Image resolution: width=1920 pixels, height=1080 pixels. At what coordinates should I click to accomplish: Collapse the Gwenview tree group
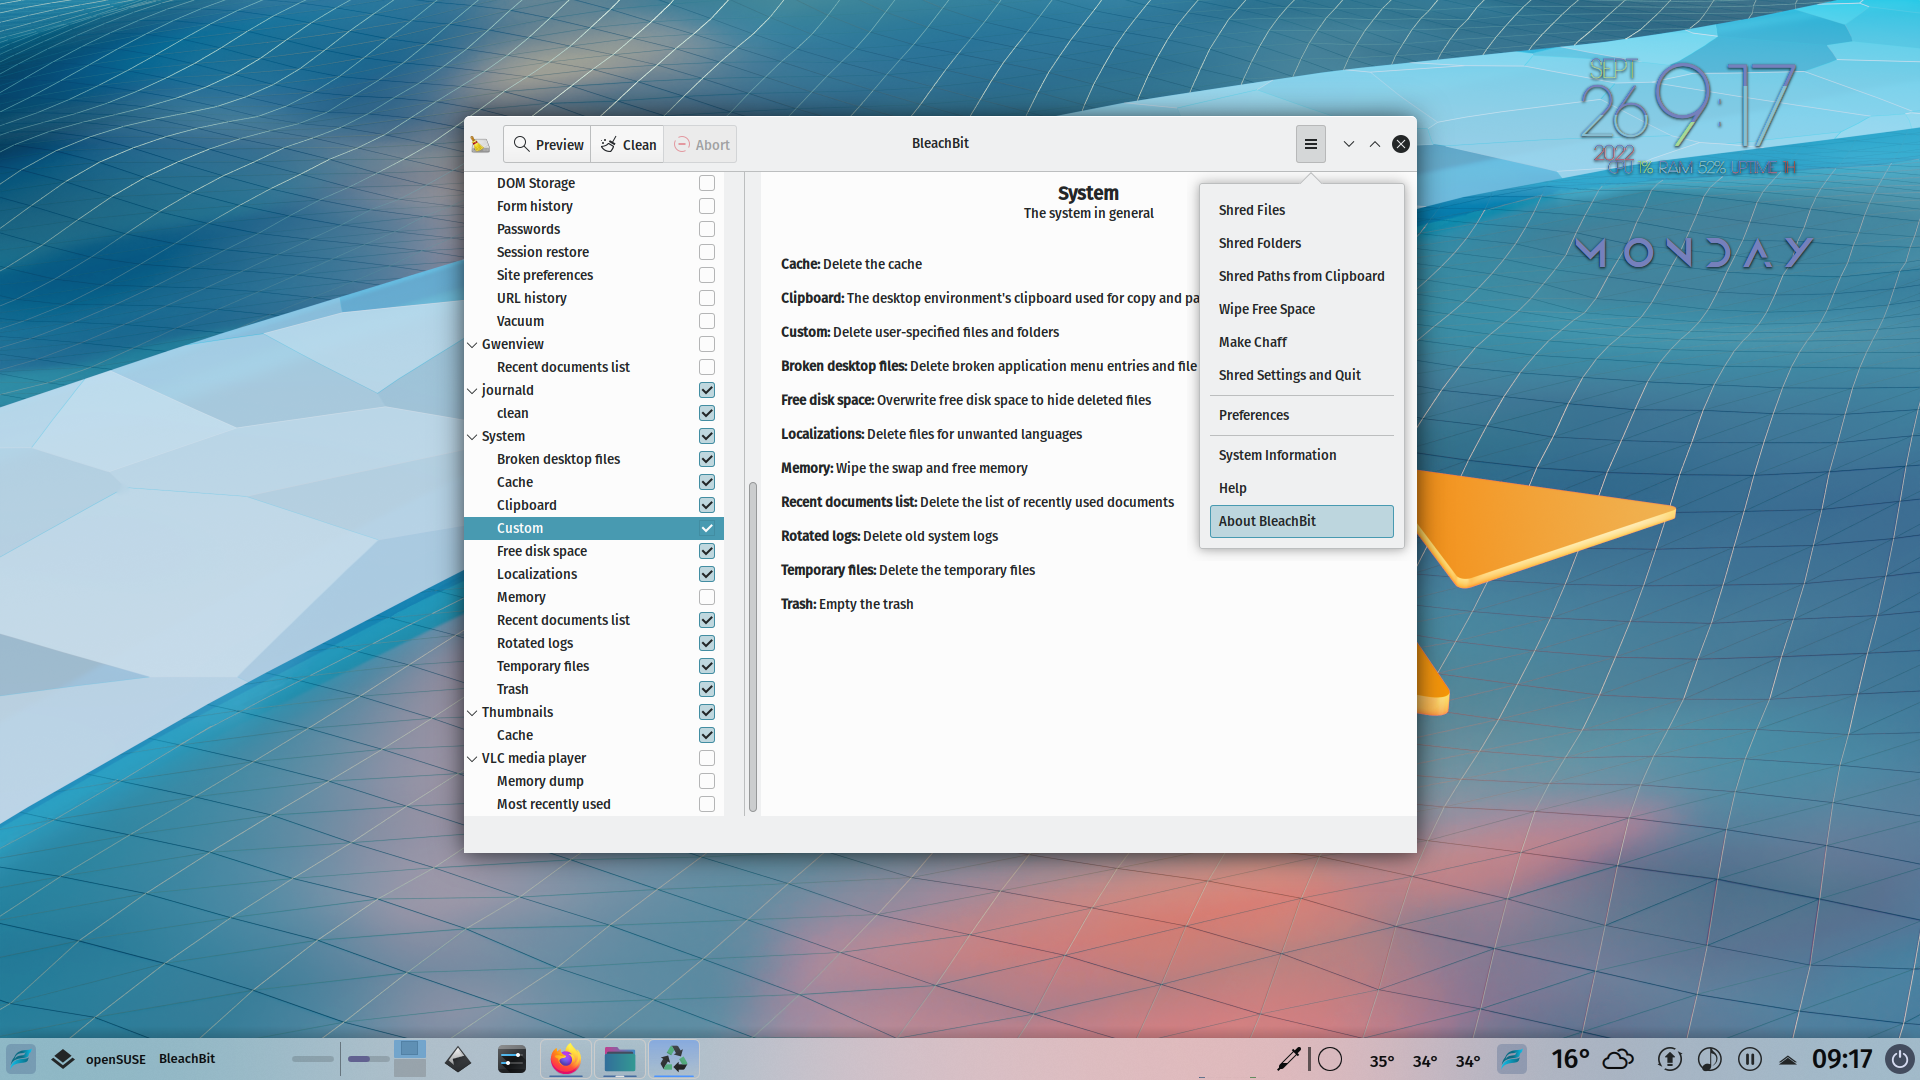pos(472,345)
